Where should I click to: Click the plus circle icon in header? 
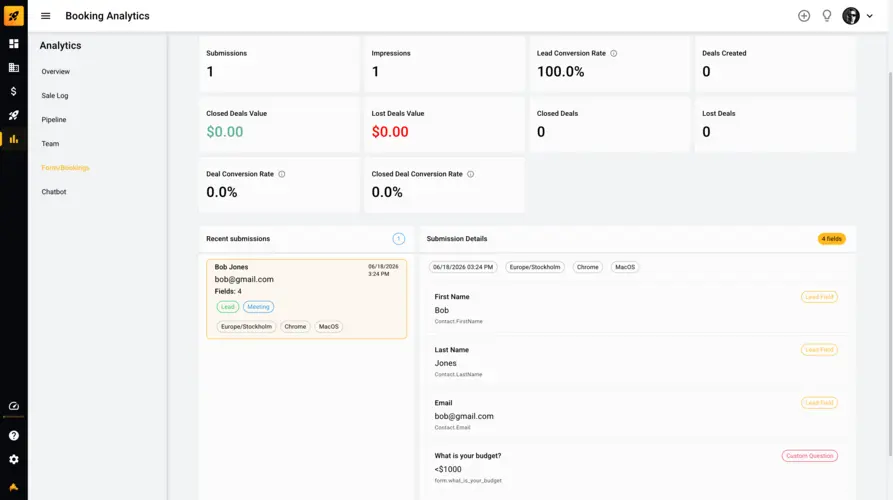pyautogui.click(x=804, y=16)
